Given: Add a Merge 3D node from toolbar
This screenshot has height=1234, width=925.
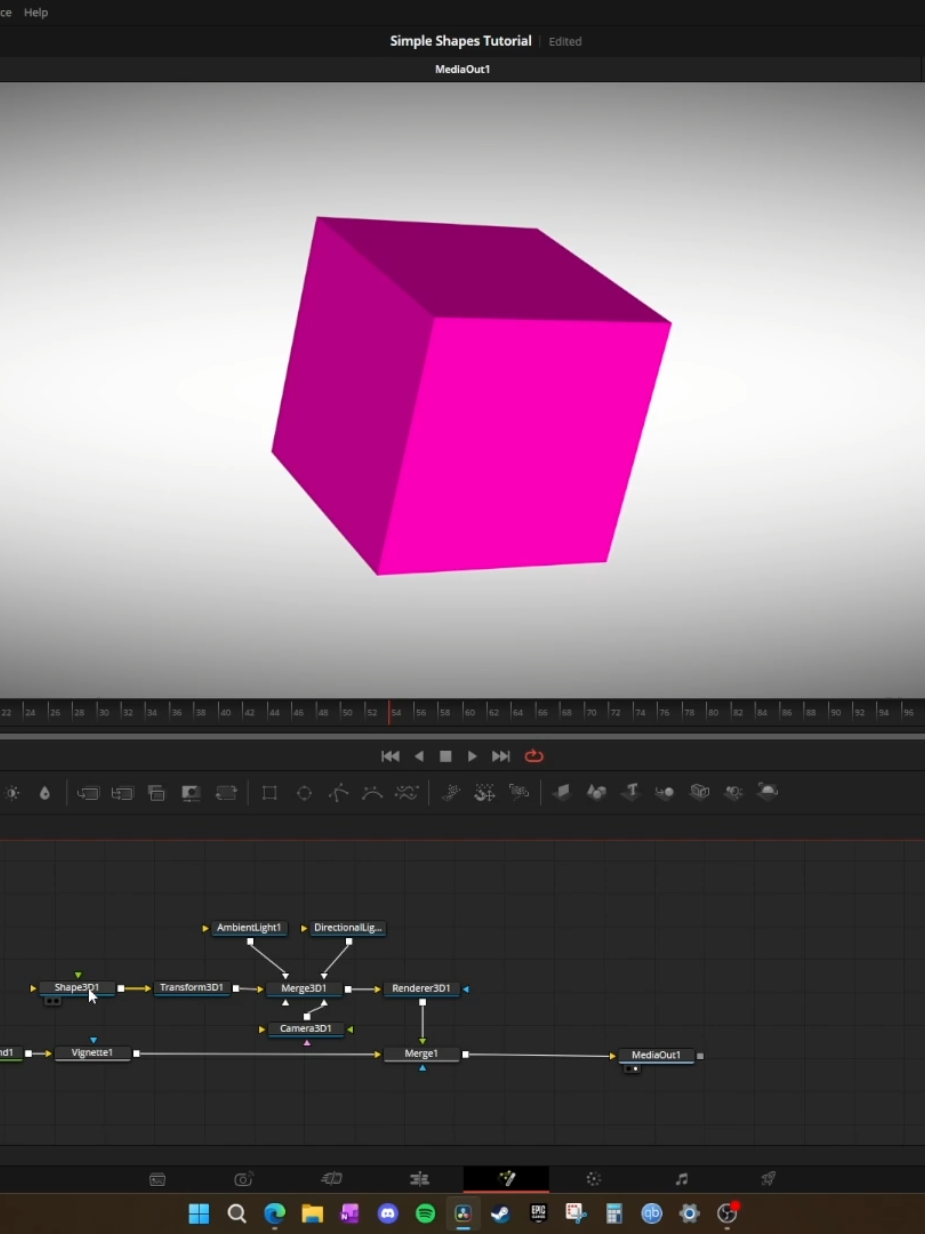Looking at the screenshot, I should (x=664, y=793).
